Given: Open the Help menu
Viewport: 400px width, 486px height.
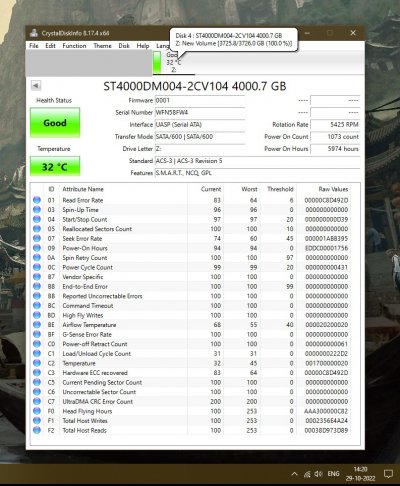Looking at the screenshot, I should (x=143, y=46).
